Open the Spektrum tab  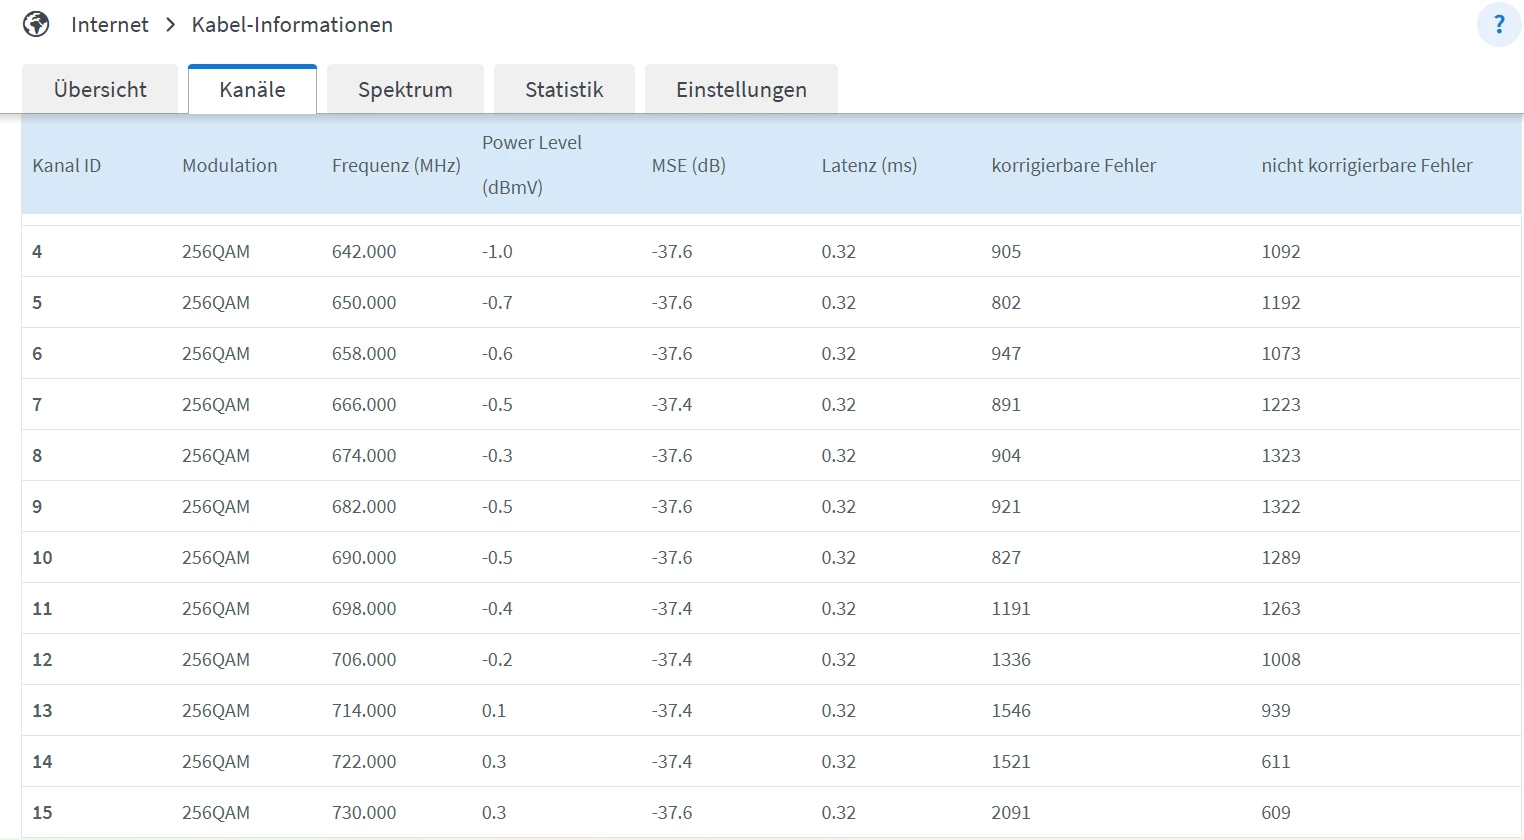(405, 90)
